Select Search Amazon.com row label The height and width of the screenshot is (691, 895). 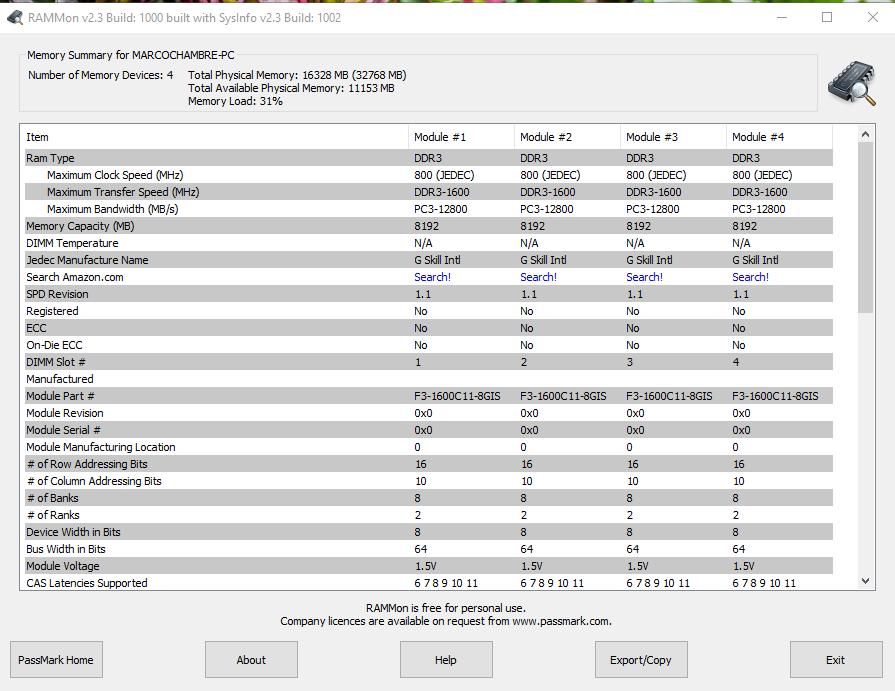[x=75, y=277]
